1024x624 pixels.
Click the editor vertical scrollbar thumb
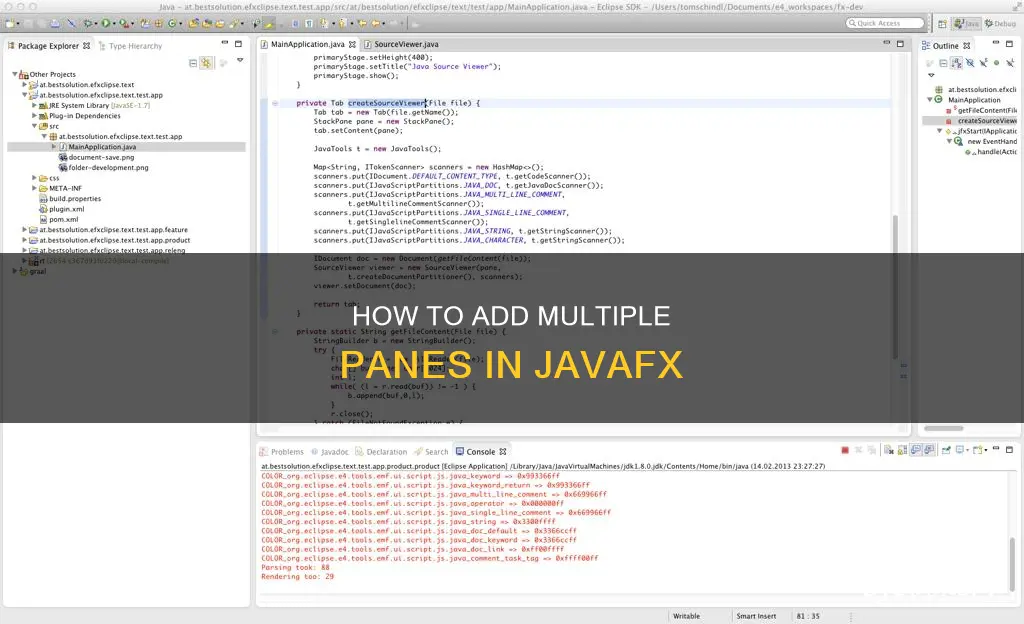tap(895, 287)
